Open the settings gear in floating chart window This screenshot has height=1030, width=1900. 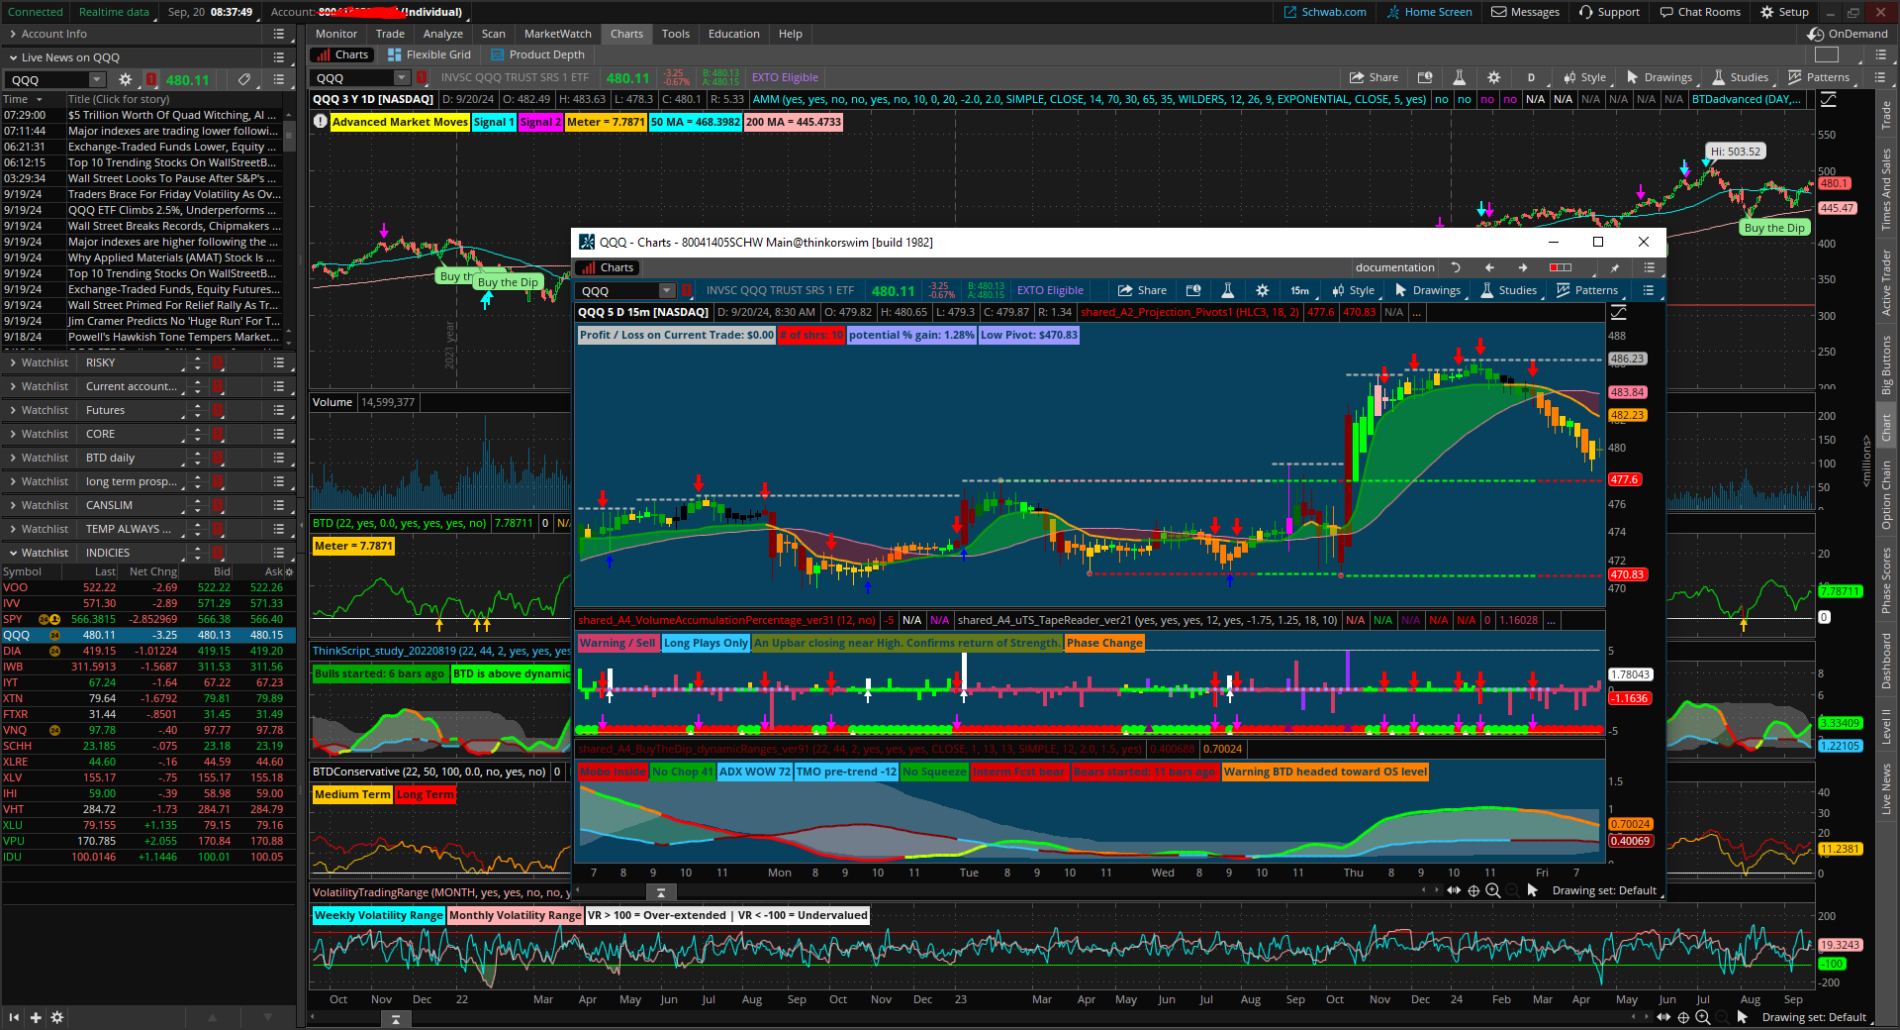pos(1262,290)
